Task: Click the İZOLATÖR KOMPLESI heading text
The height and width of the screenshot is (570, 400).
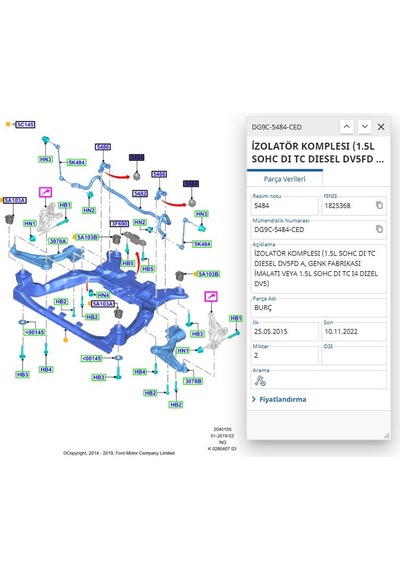Action: [x=317, y=153]
